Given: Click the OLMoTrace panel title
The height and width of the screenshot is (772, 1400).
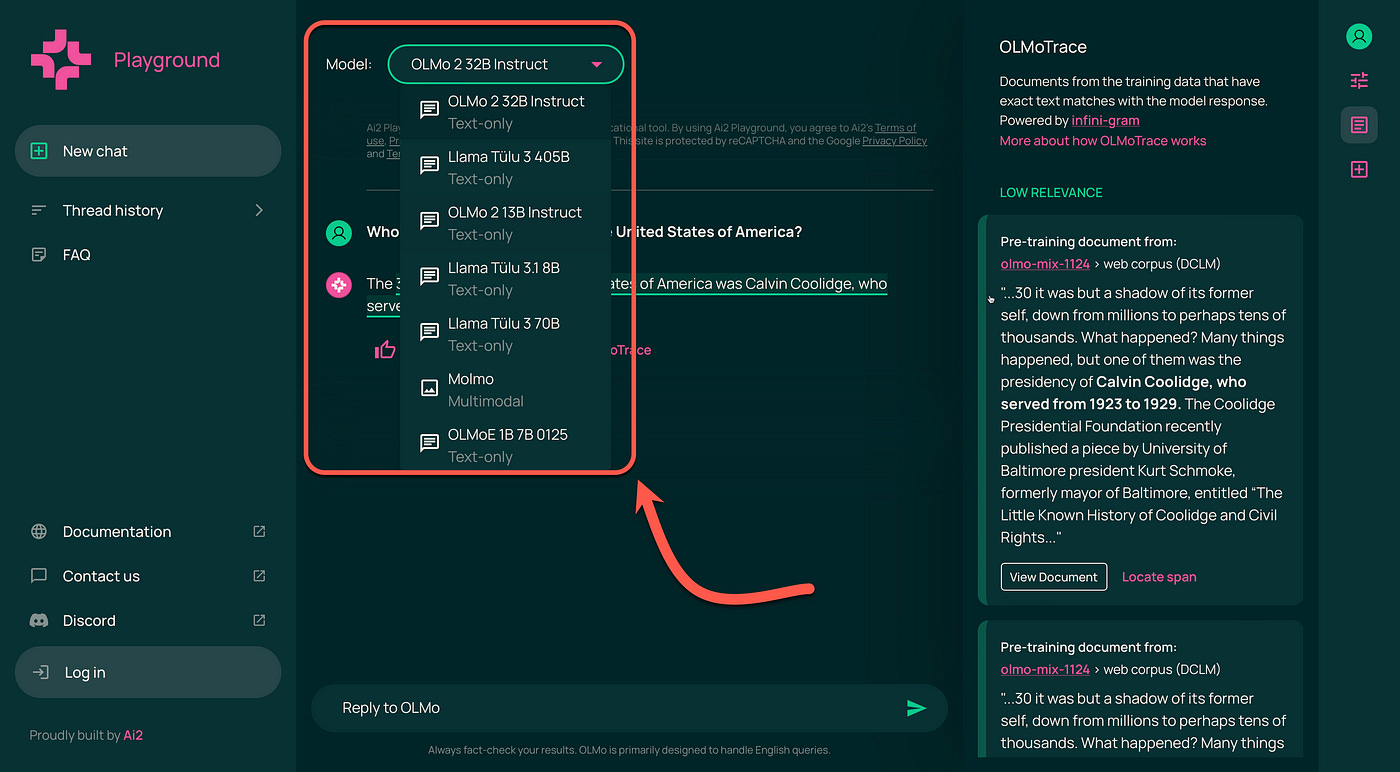Looking at the screenshot, I should click(x=1043, y=47).
